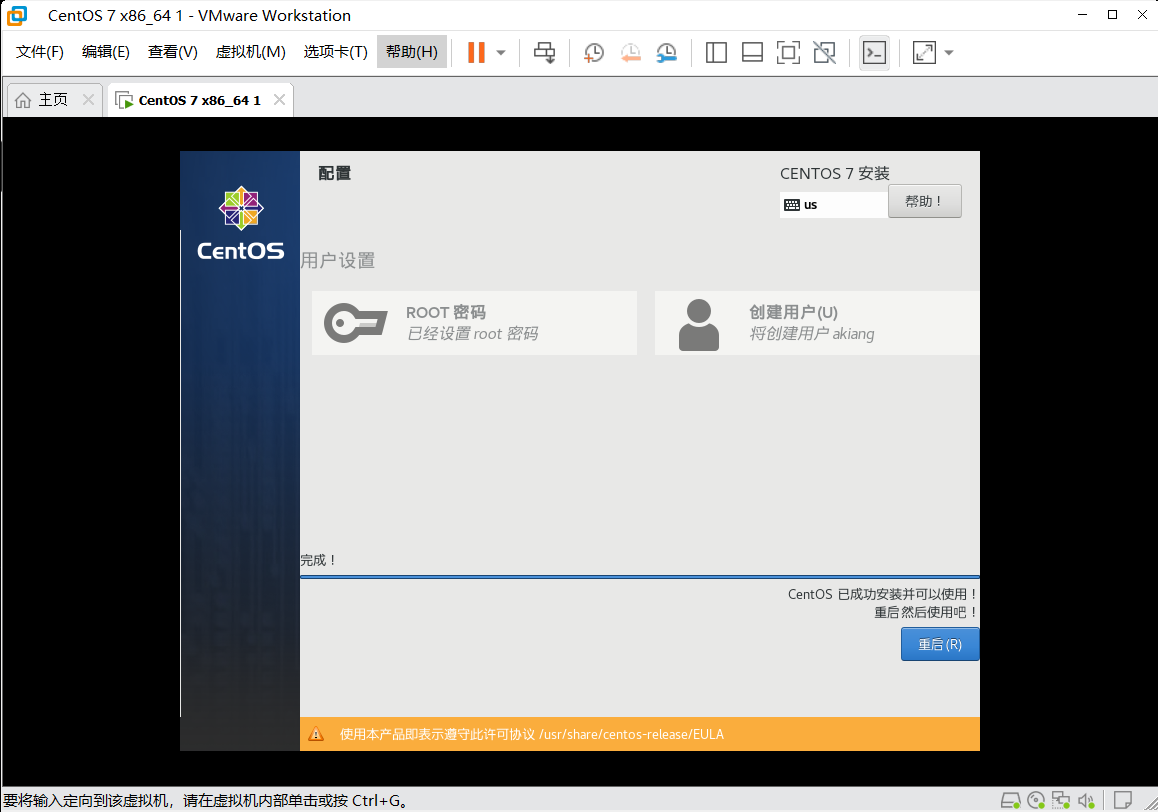Expand the power options dropdown arrow
The width and height of the screenshot is (1158, 812).
point(501,52)
